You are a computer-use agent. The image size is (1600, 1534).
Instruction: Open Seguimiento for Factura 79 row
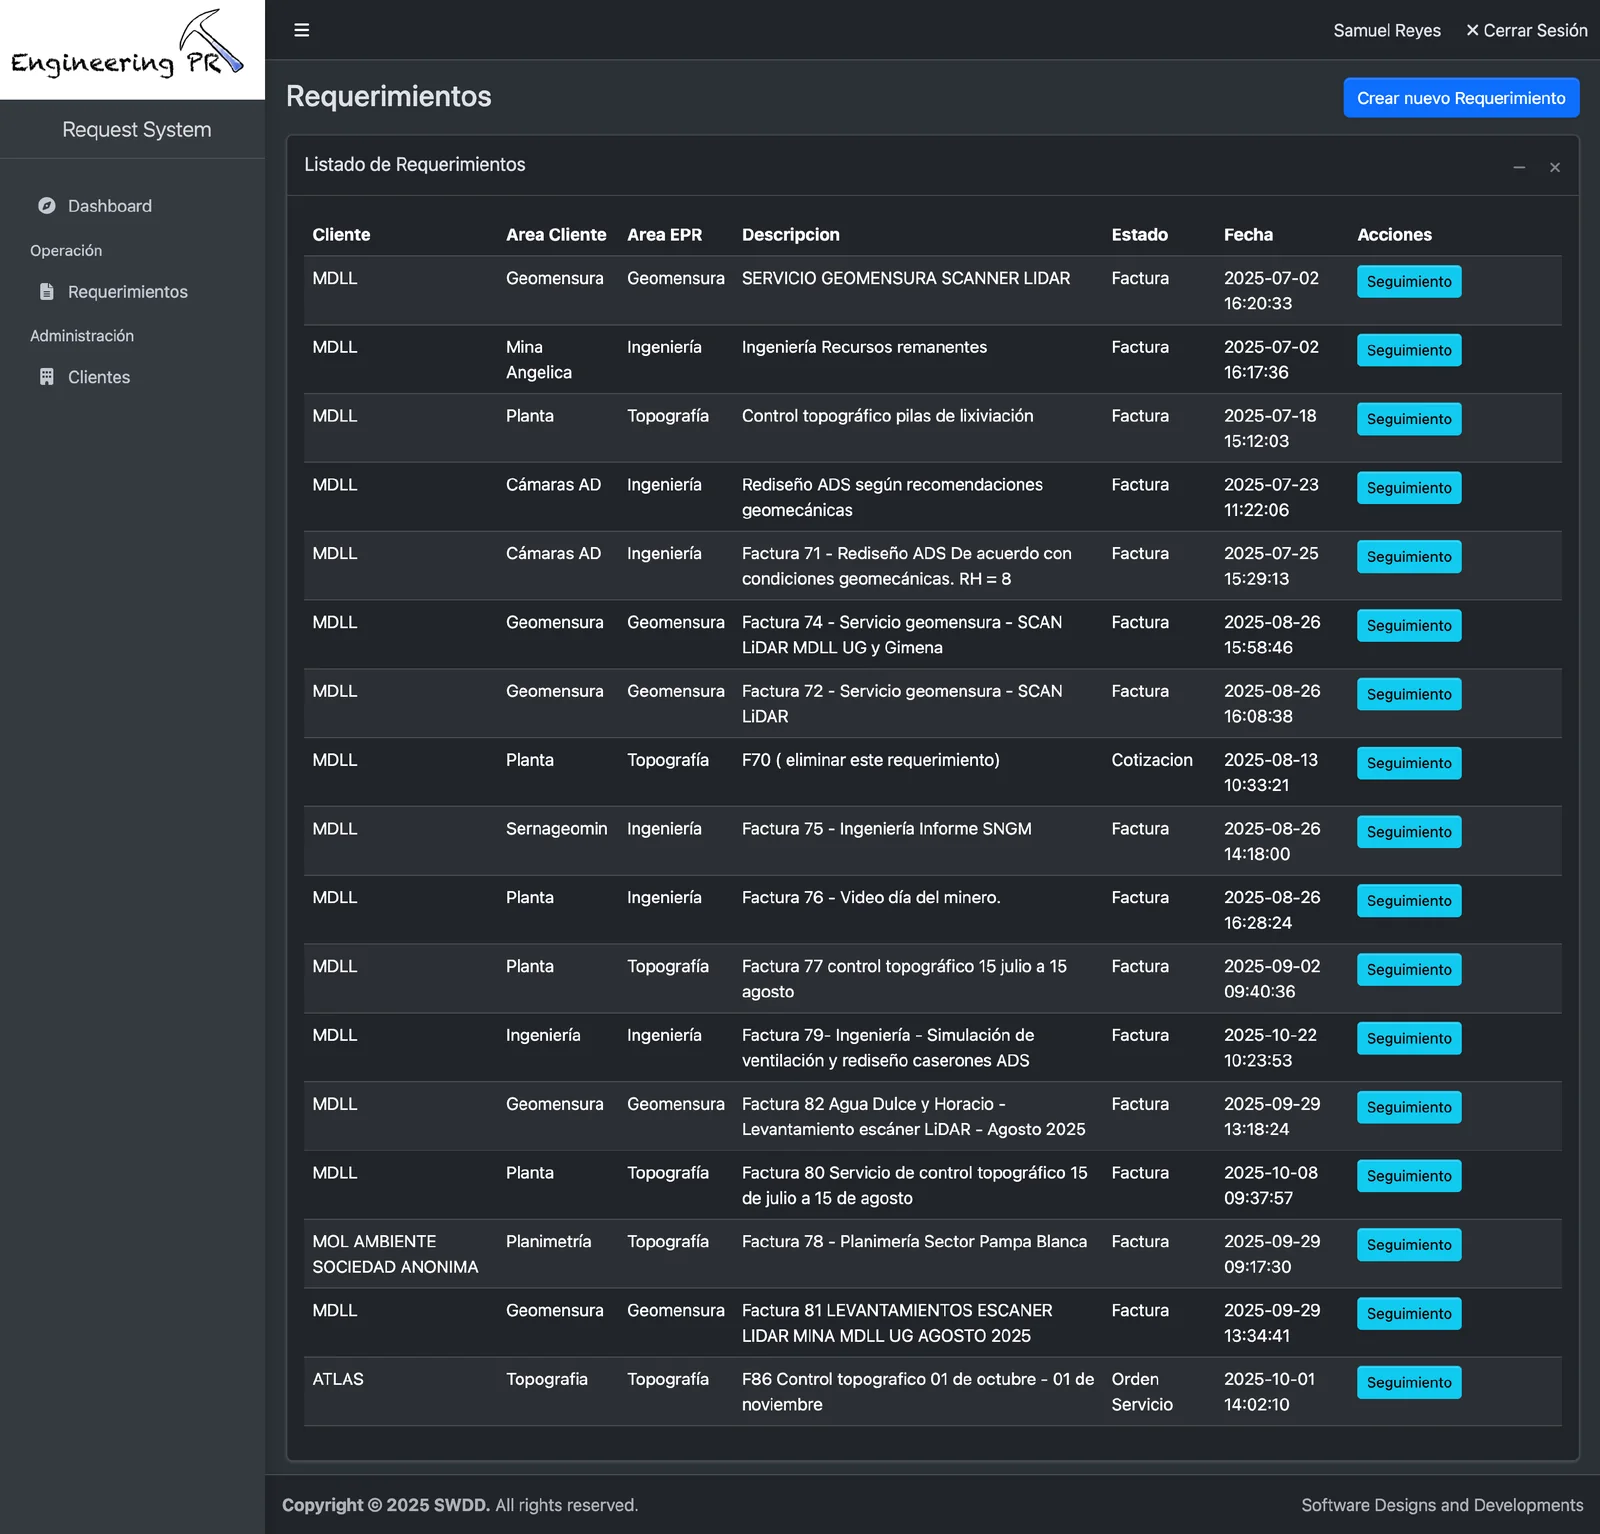(1409, 1038)
